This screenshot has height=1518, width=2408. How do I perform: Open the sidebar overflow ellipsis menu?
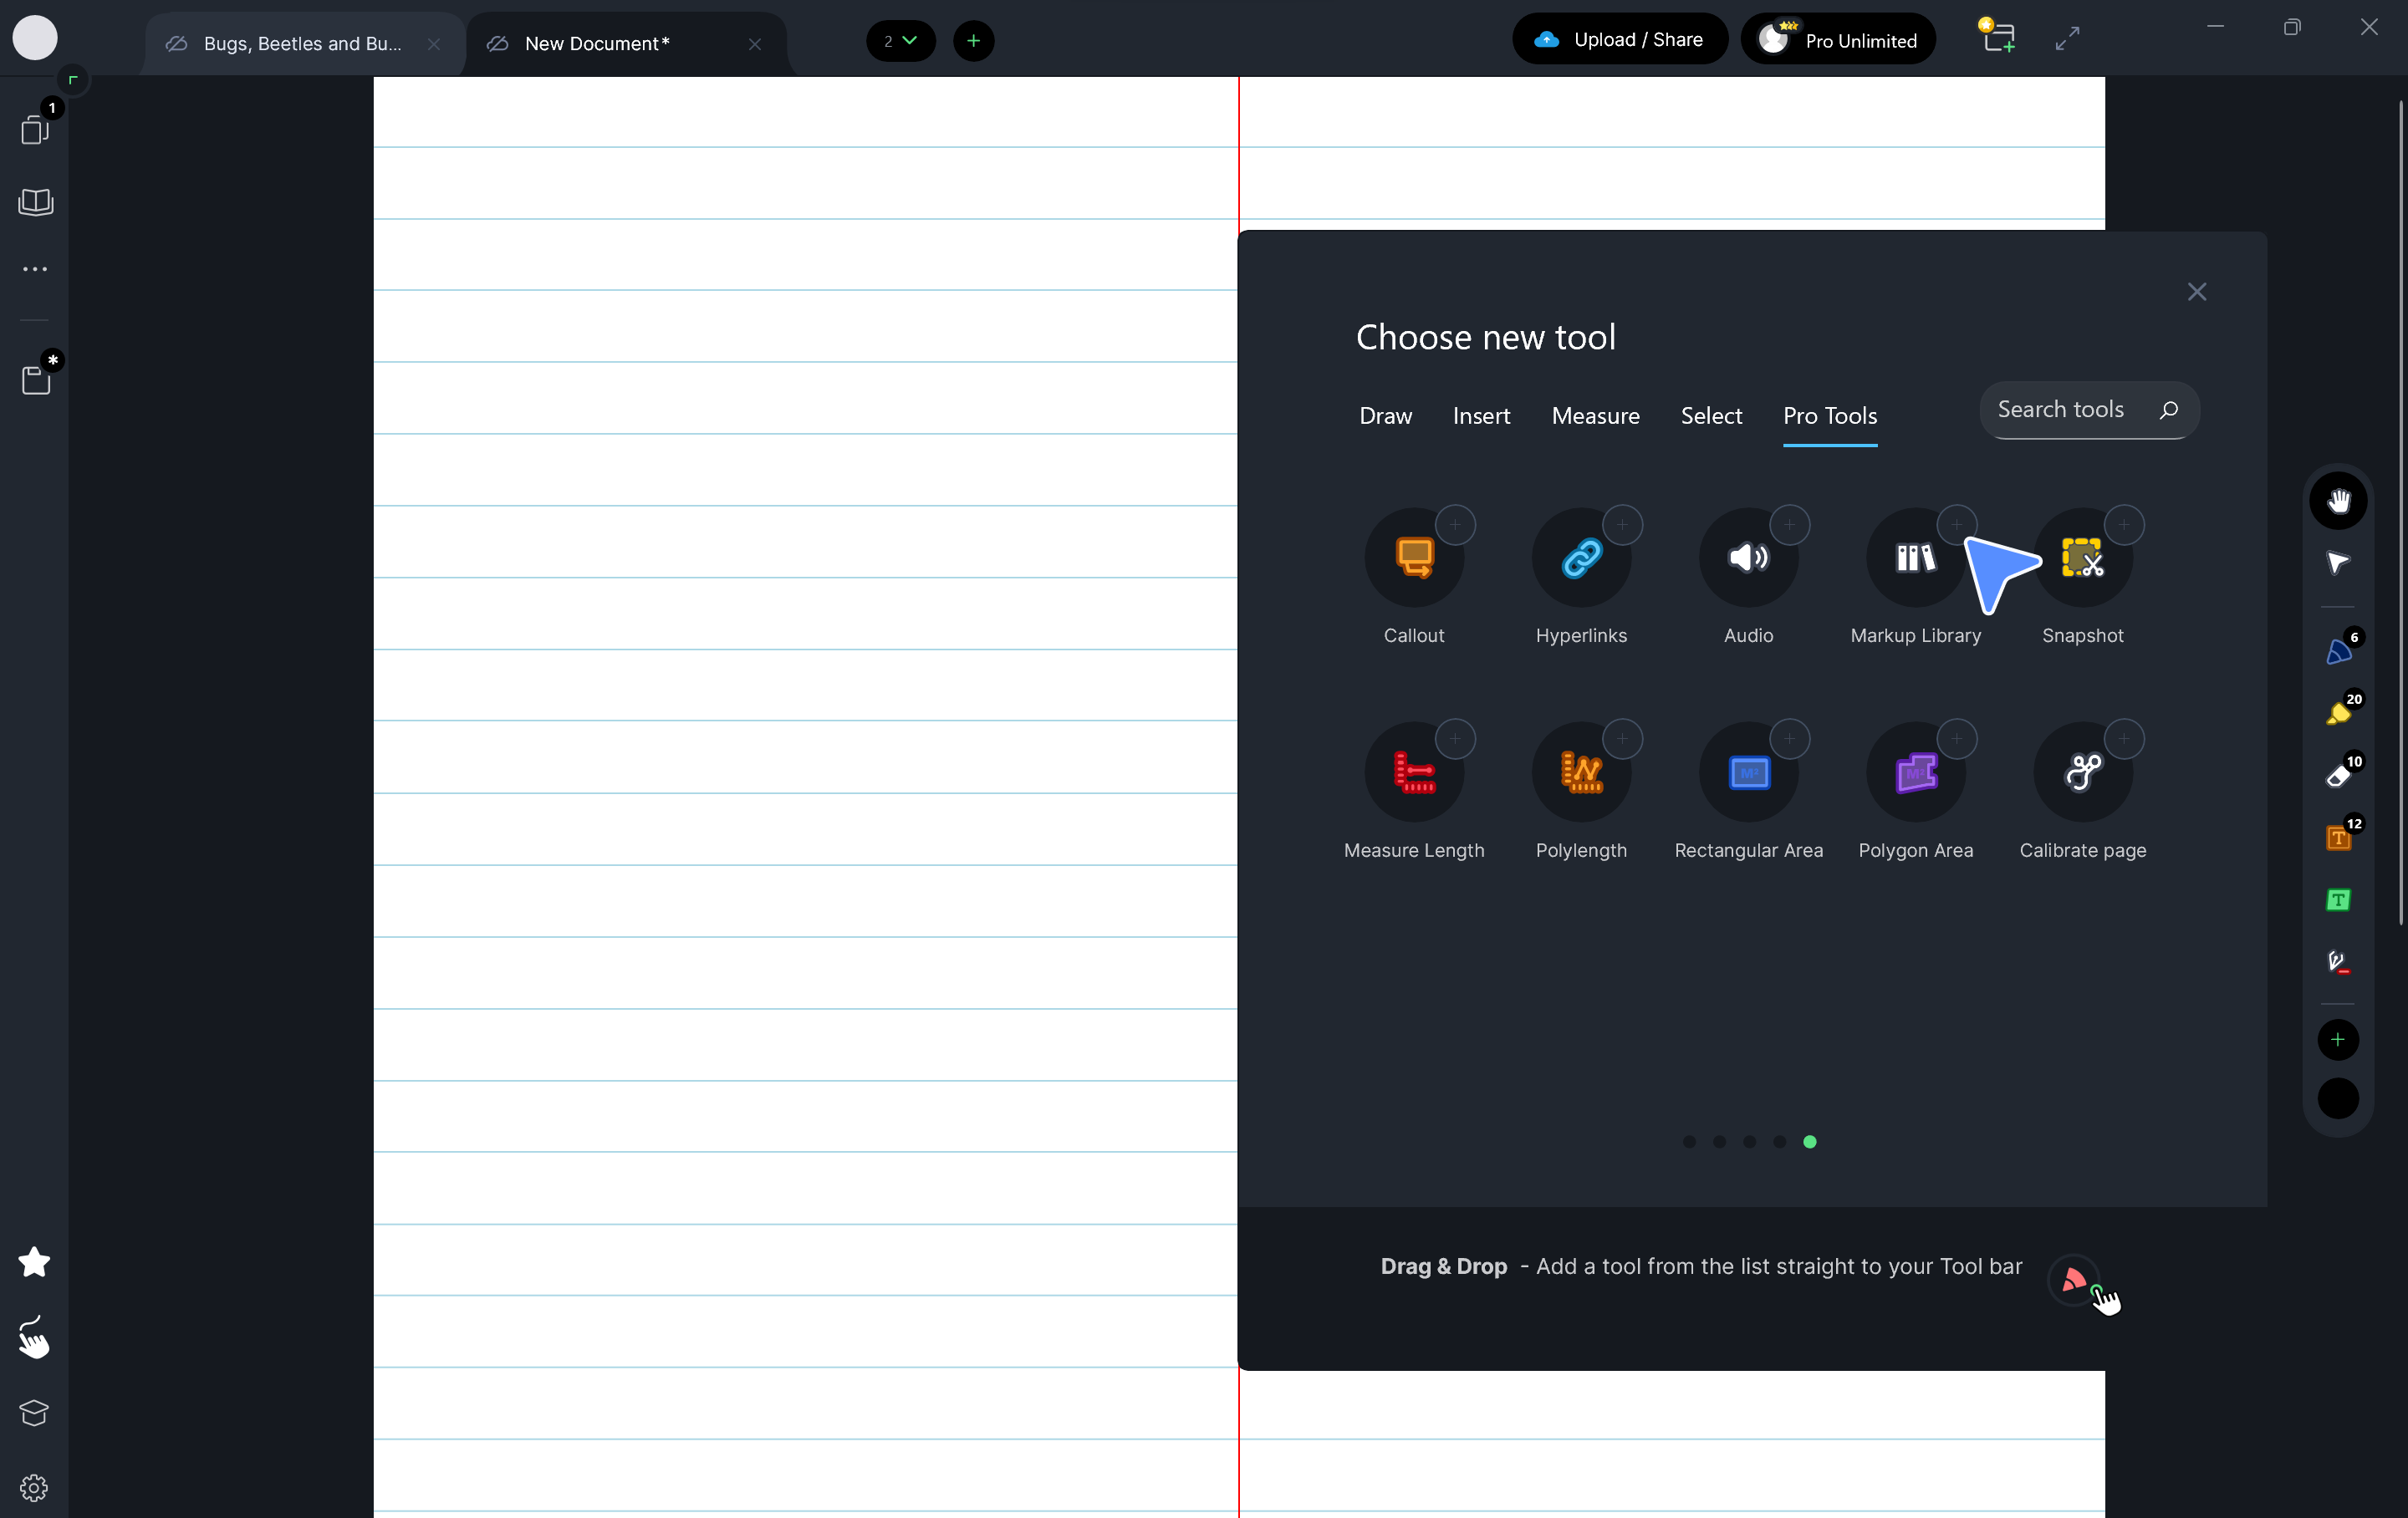tap(34, 268)
